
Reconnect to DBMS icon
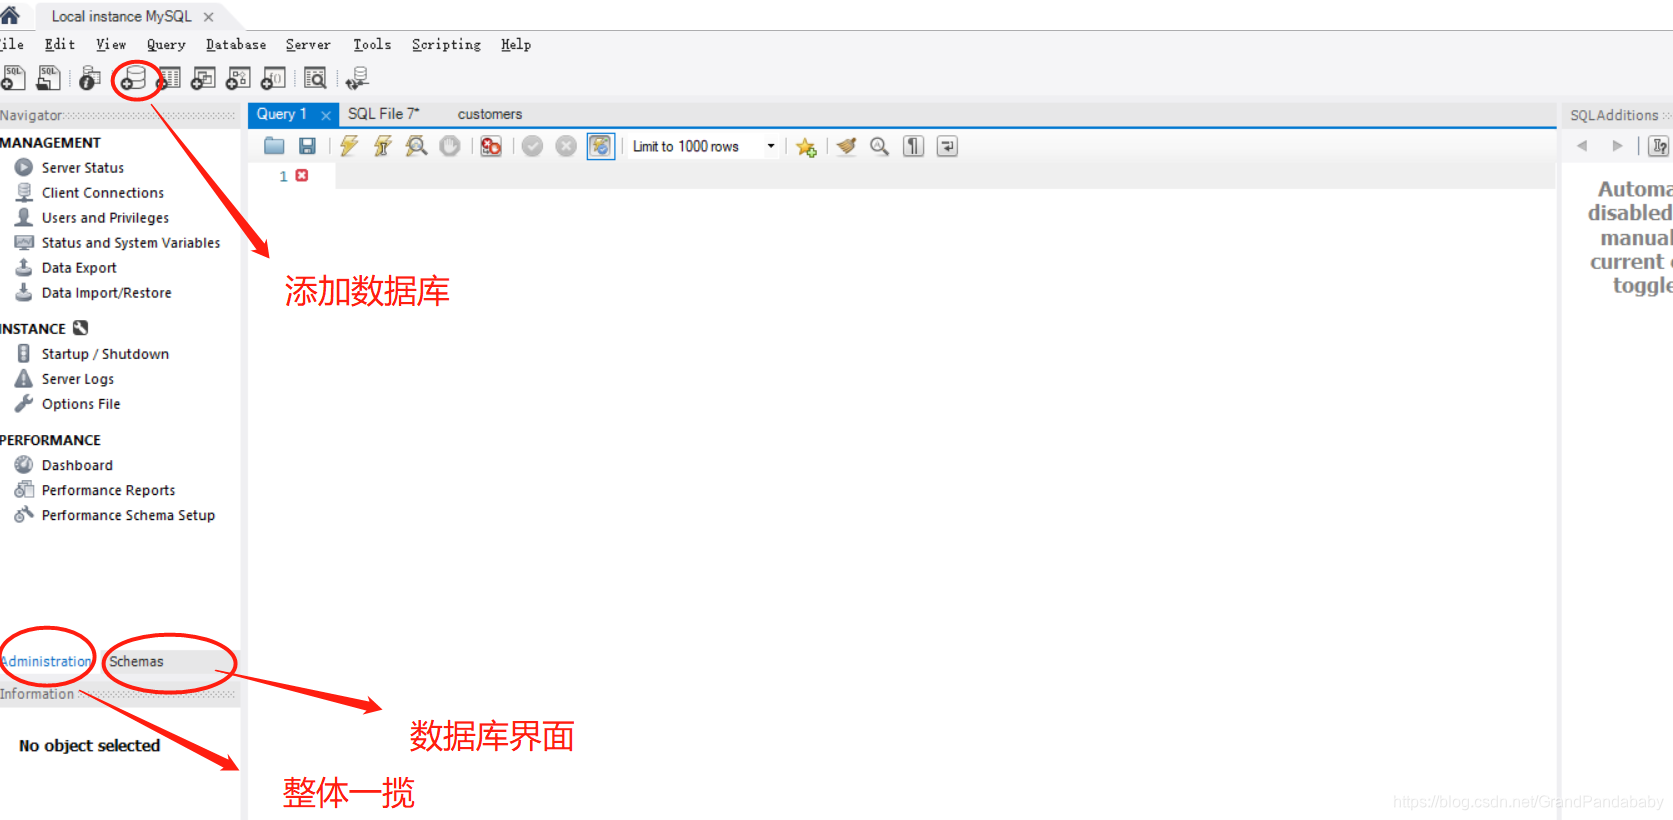tap(357, 78)
